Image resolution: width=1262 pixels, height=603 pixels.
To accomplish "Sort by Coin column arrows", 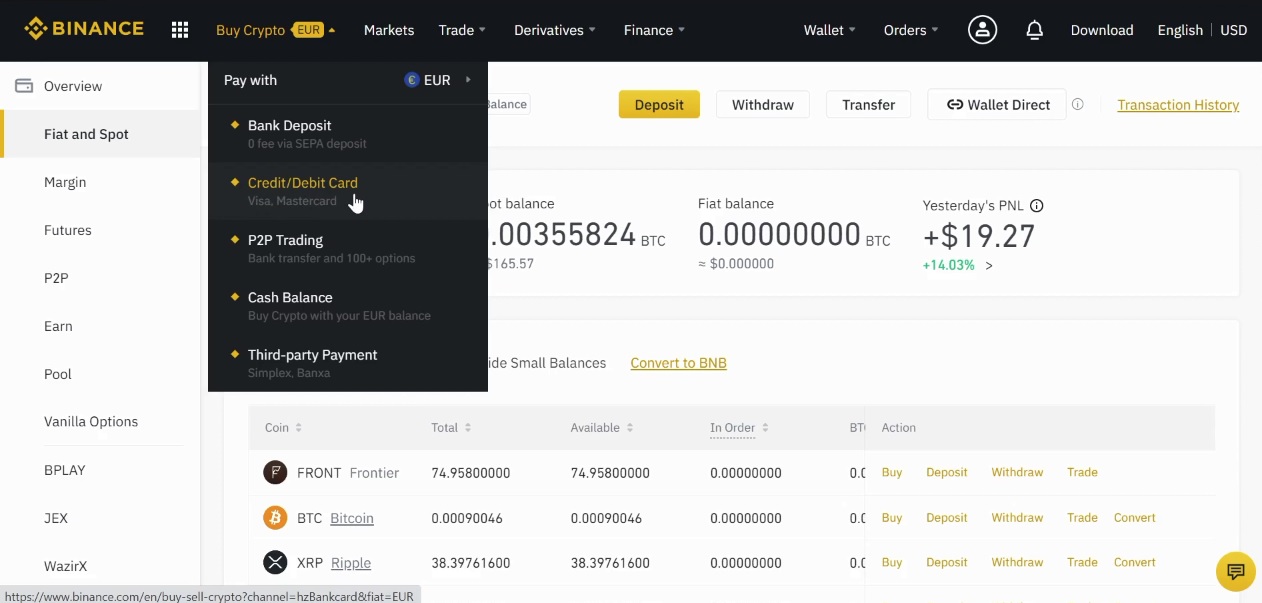I will [x=298, y=427].
